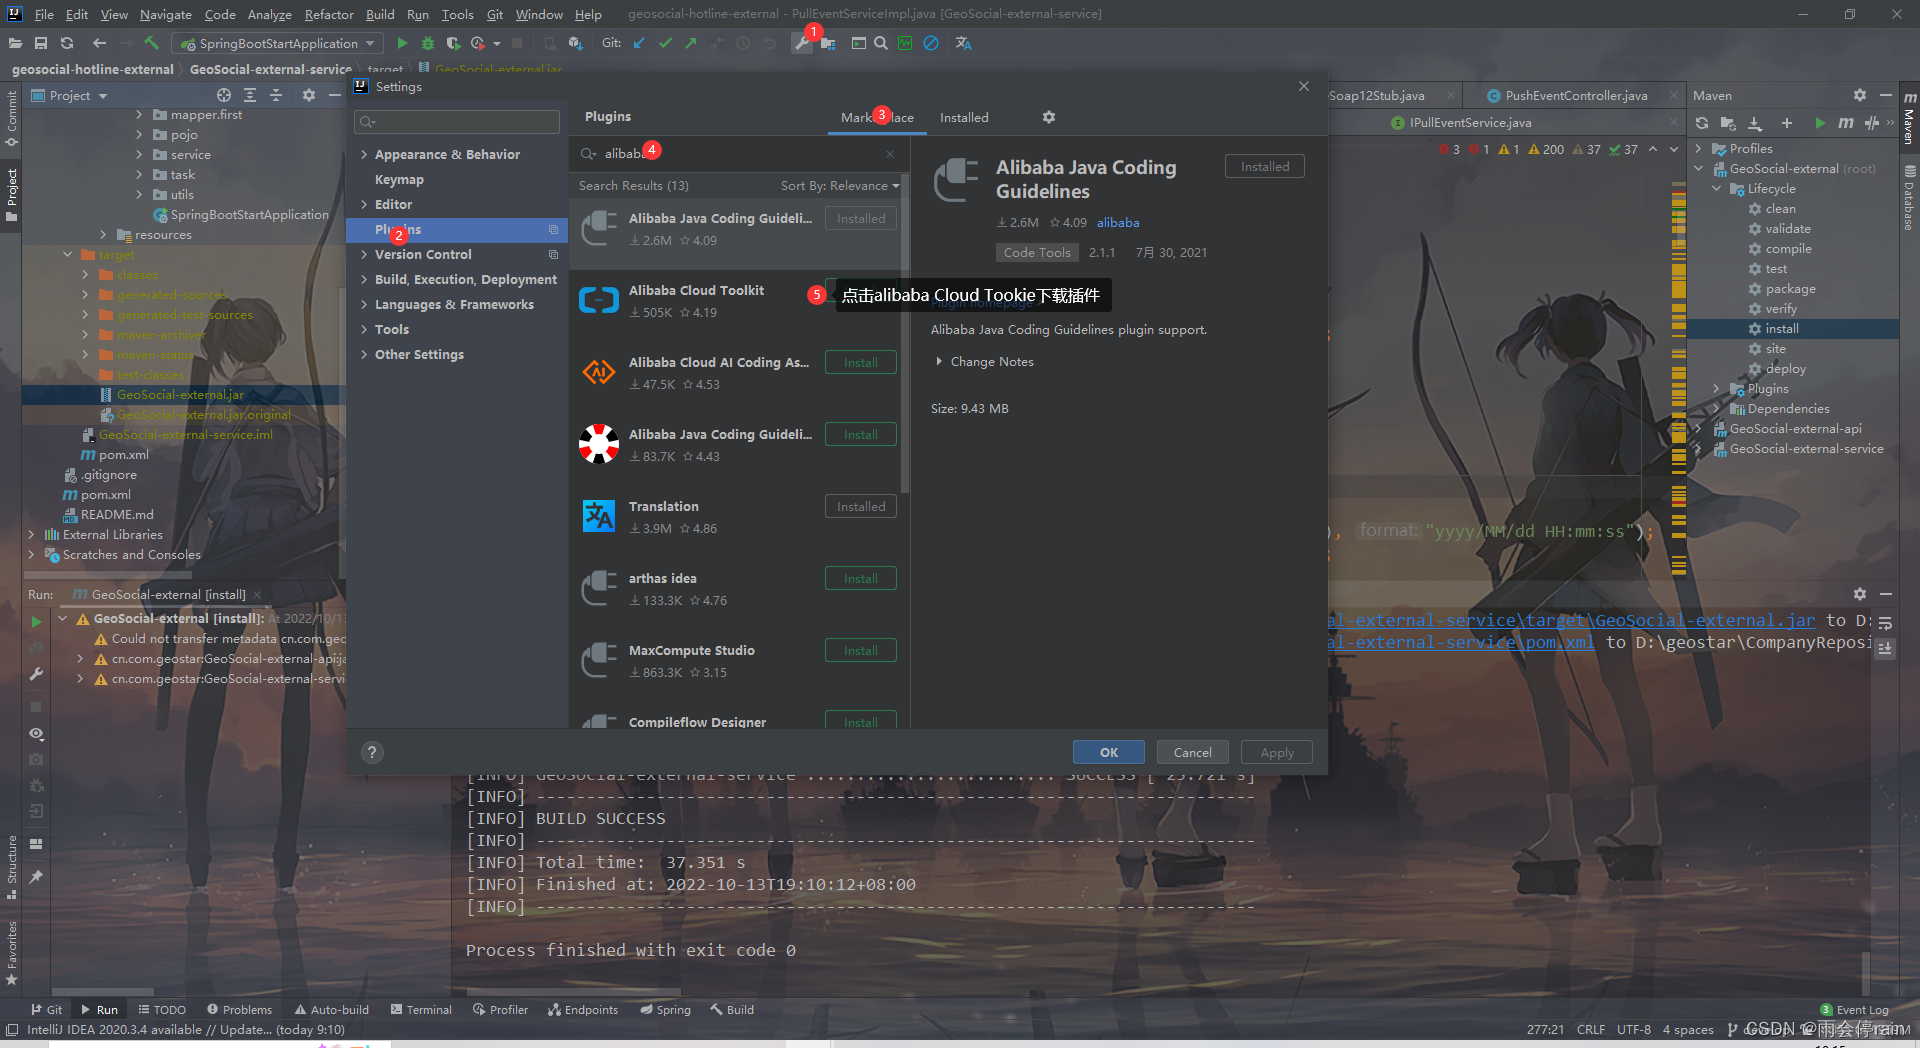Viewport: 1920px width, 1048px height.
Task: Open Search Everywhere magnifier icon in toolbar
Action: [881, 43]
